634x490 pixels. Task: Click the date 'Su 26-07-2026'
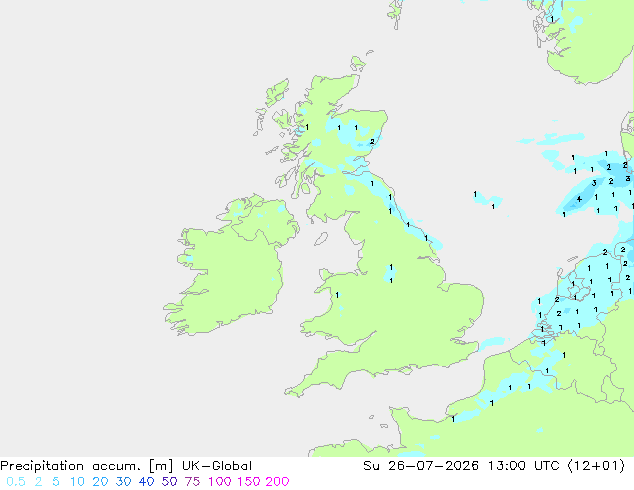[421, 466]
